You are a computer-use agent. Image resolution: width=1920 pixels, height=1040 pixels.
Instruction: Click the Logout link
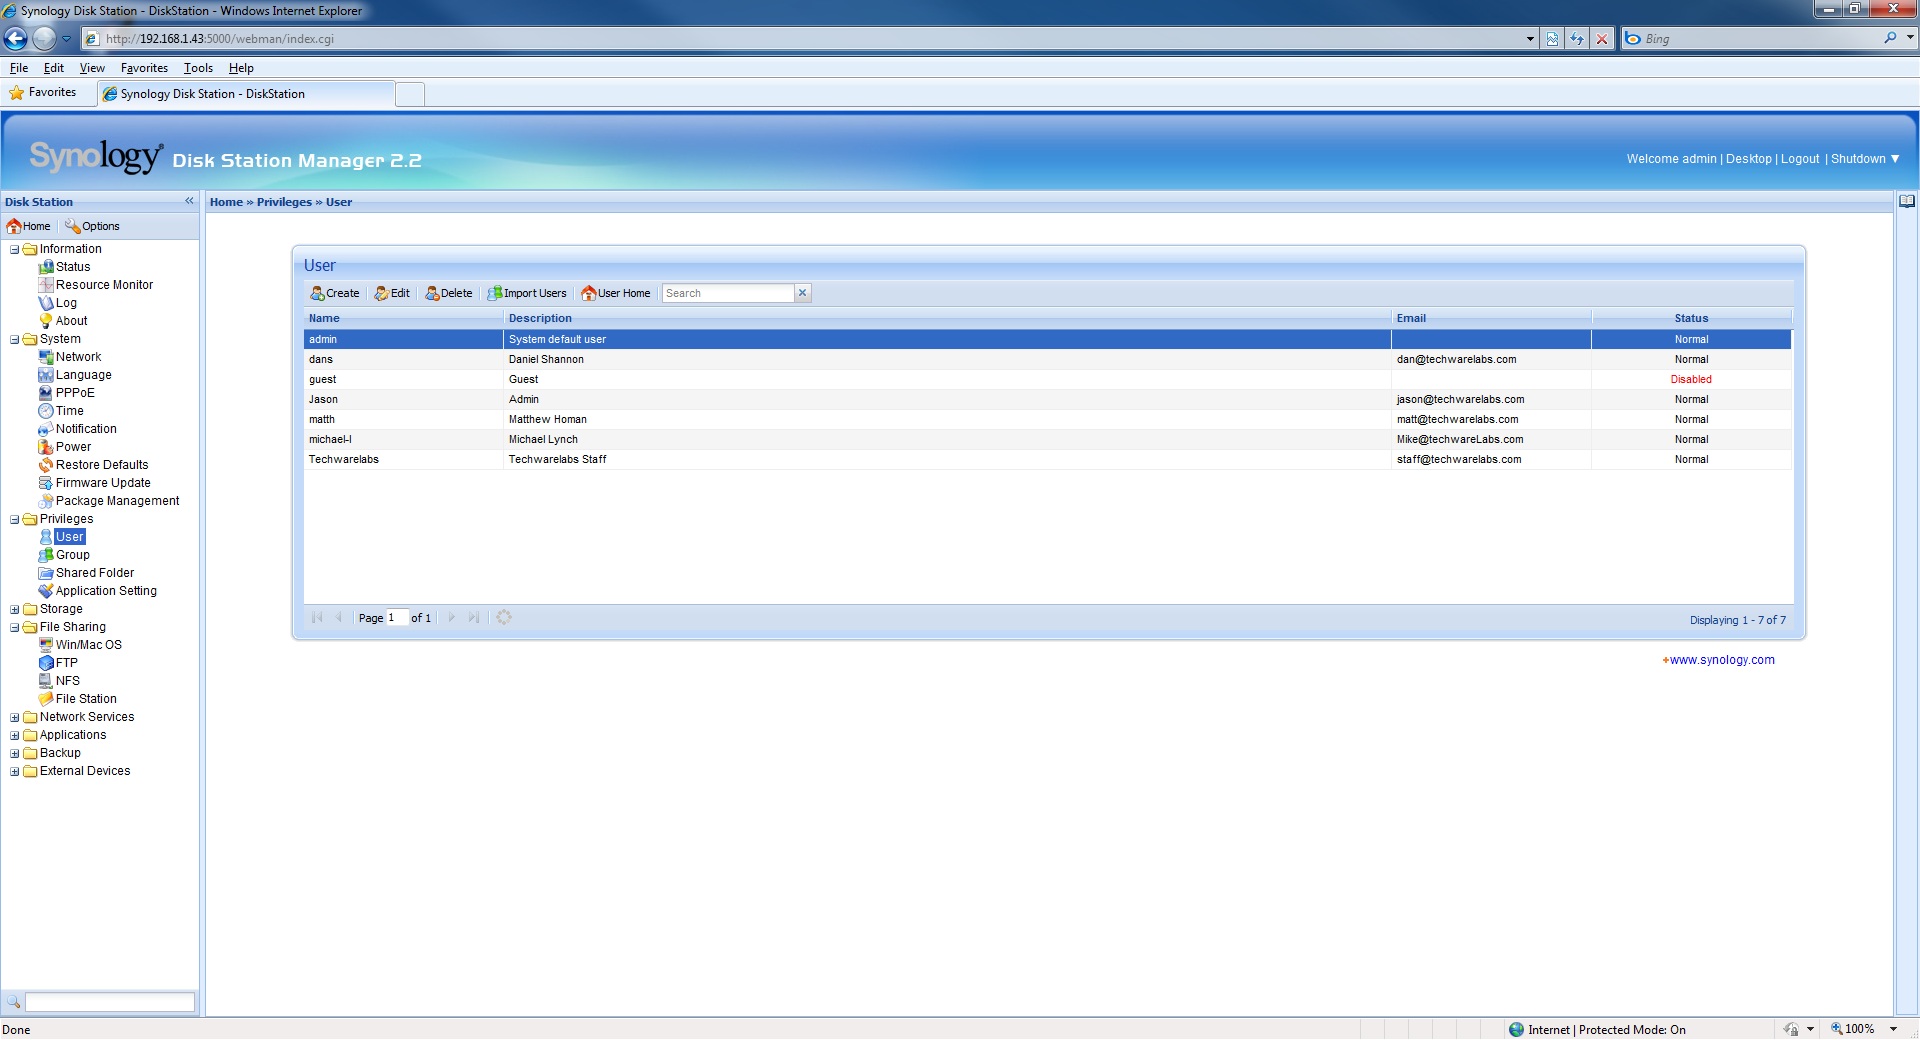point(1800,159)
